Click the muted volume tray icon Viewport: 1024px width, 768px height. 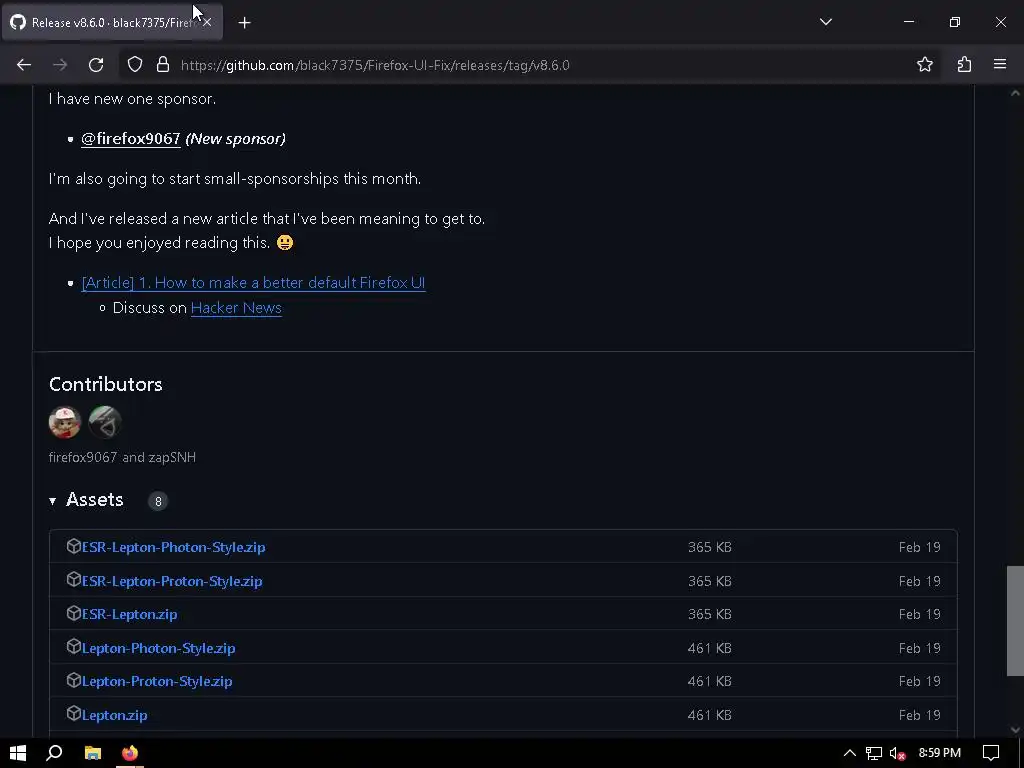coord(898,753)
